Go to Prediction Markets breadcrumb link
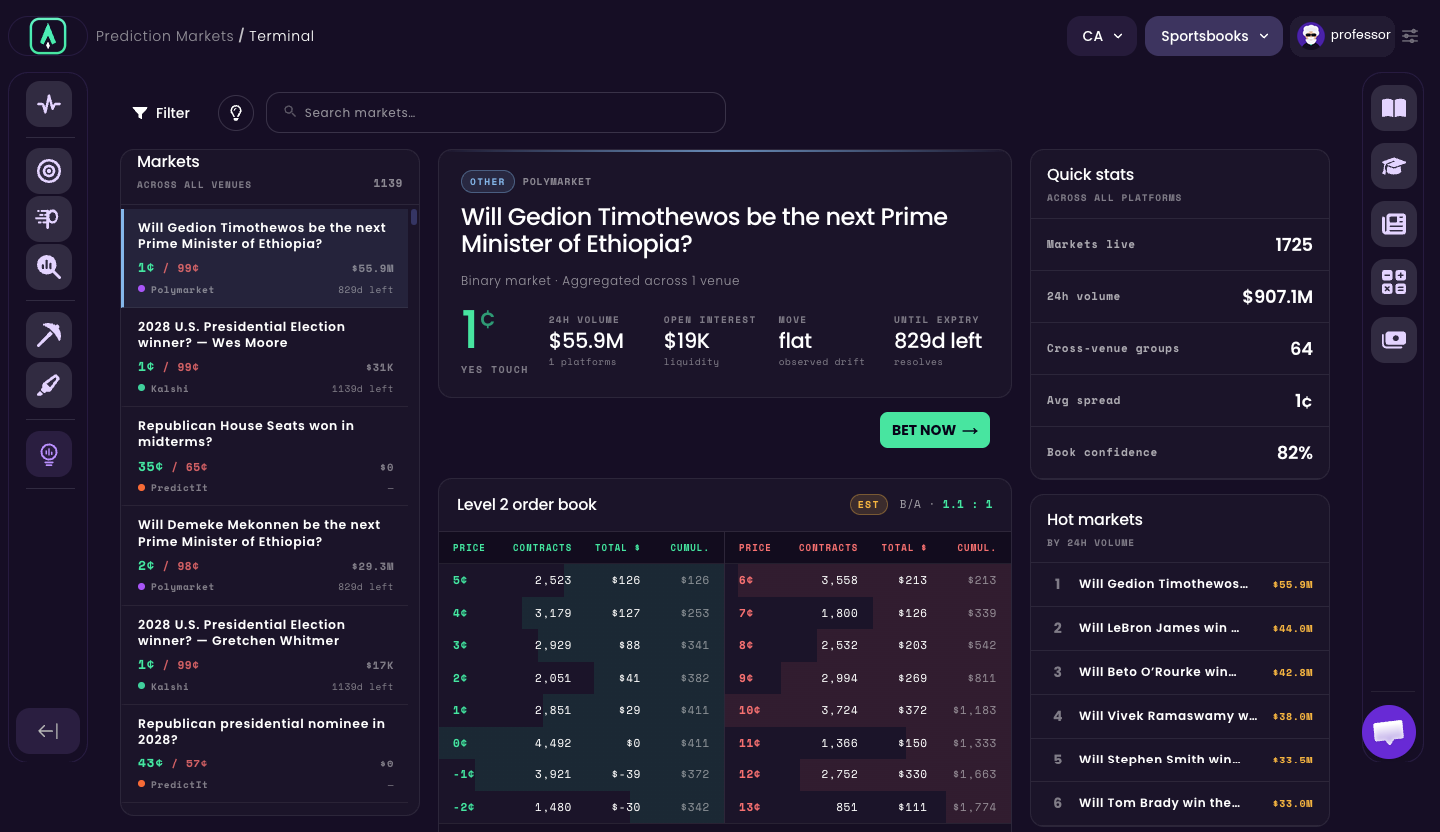The height and width of the screenshot is (832, 1440). pyautogui.click(x=165, y=36)
